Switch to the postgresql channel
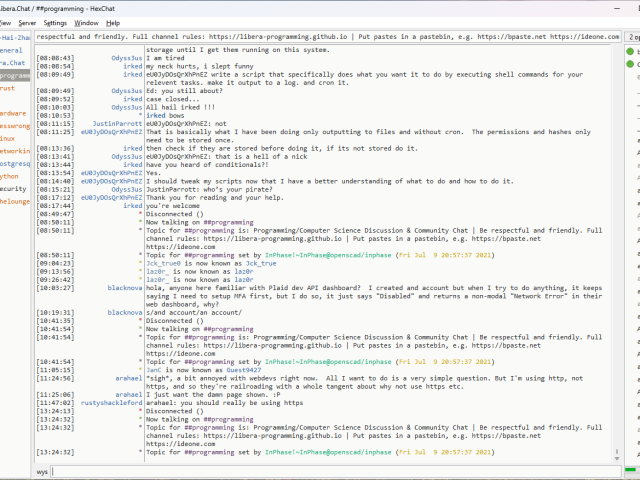 [14, 163]
